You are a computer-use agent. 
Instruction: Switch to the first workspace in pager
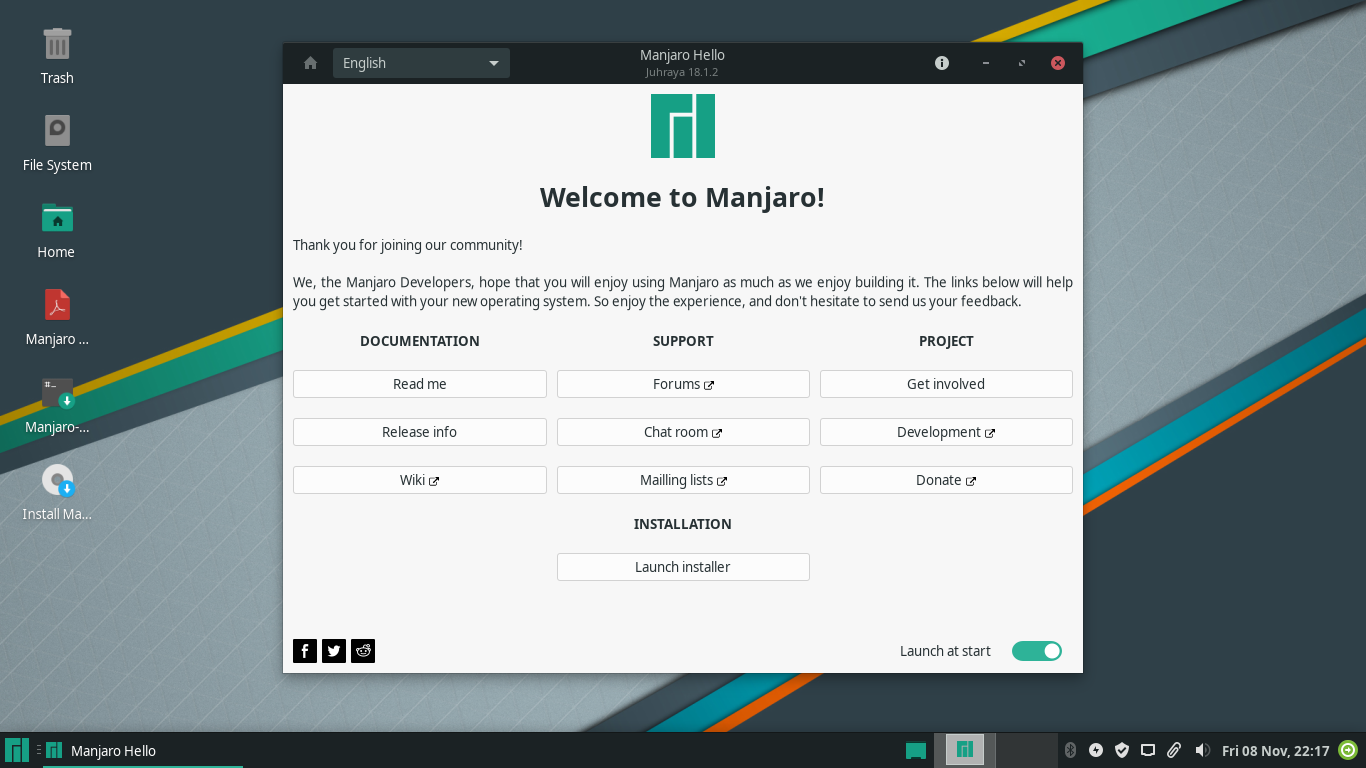pyautogui.click(x=964, y=750)
